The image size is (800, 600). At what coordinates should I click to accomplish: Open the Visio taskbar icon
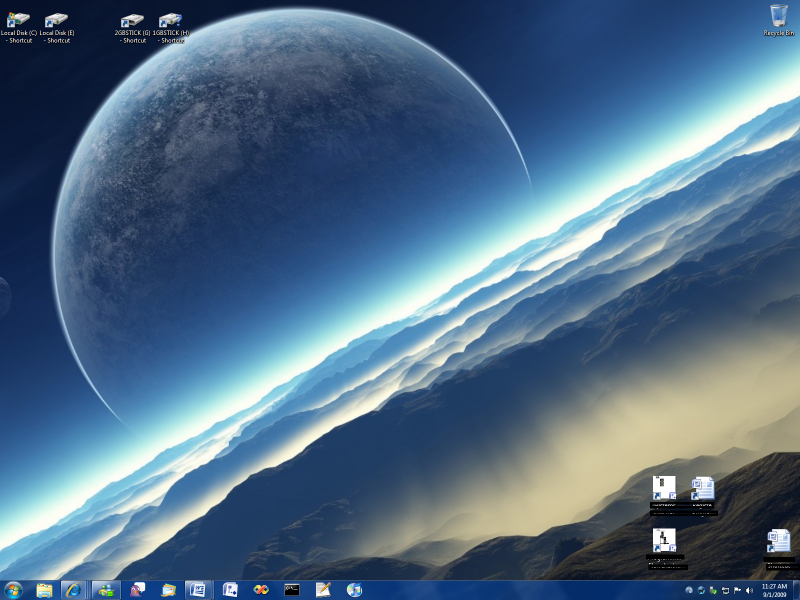(230, 590)
